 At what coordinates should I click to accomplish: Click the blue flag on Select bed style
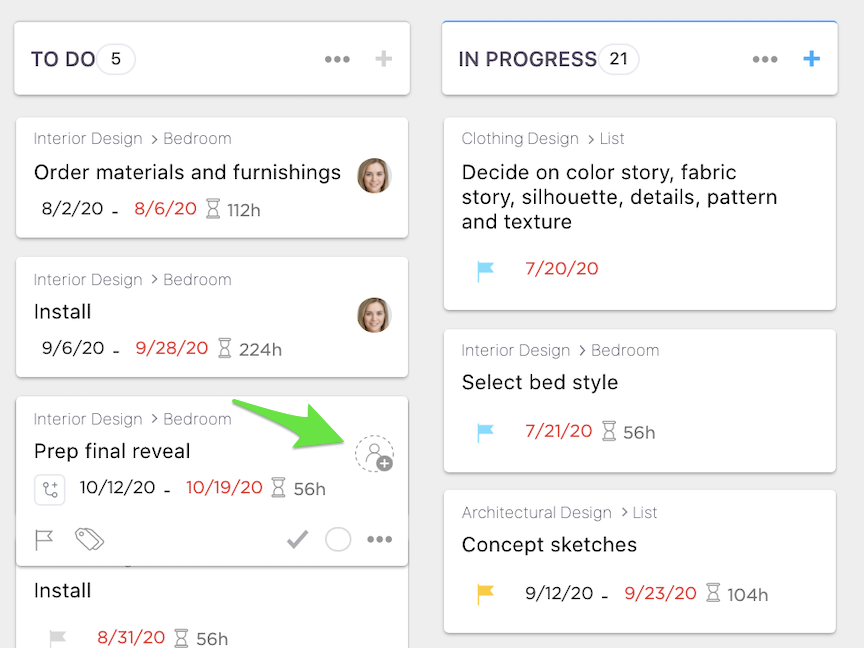[x=485, y=432]
